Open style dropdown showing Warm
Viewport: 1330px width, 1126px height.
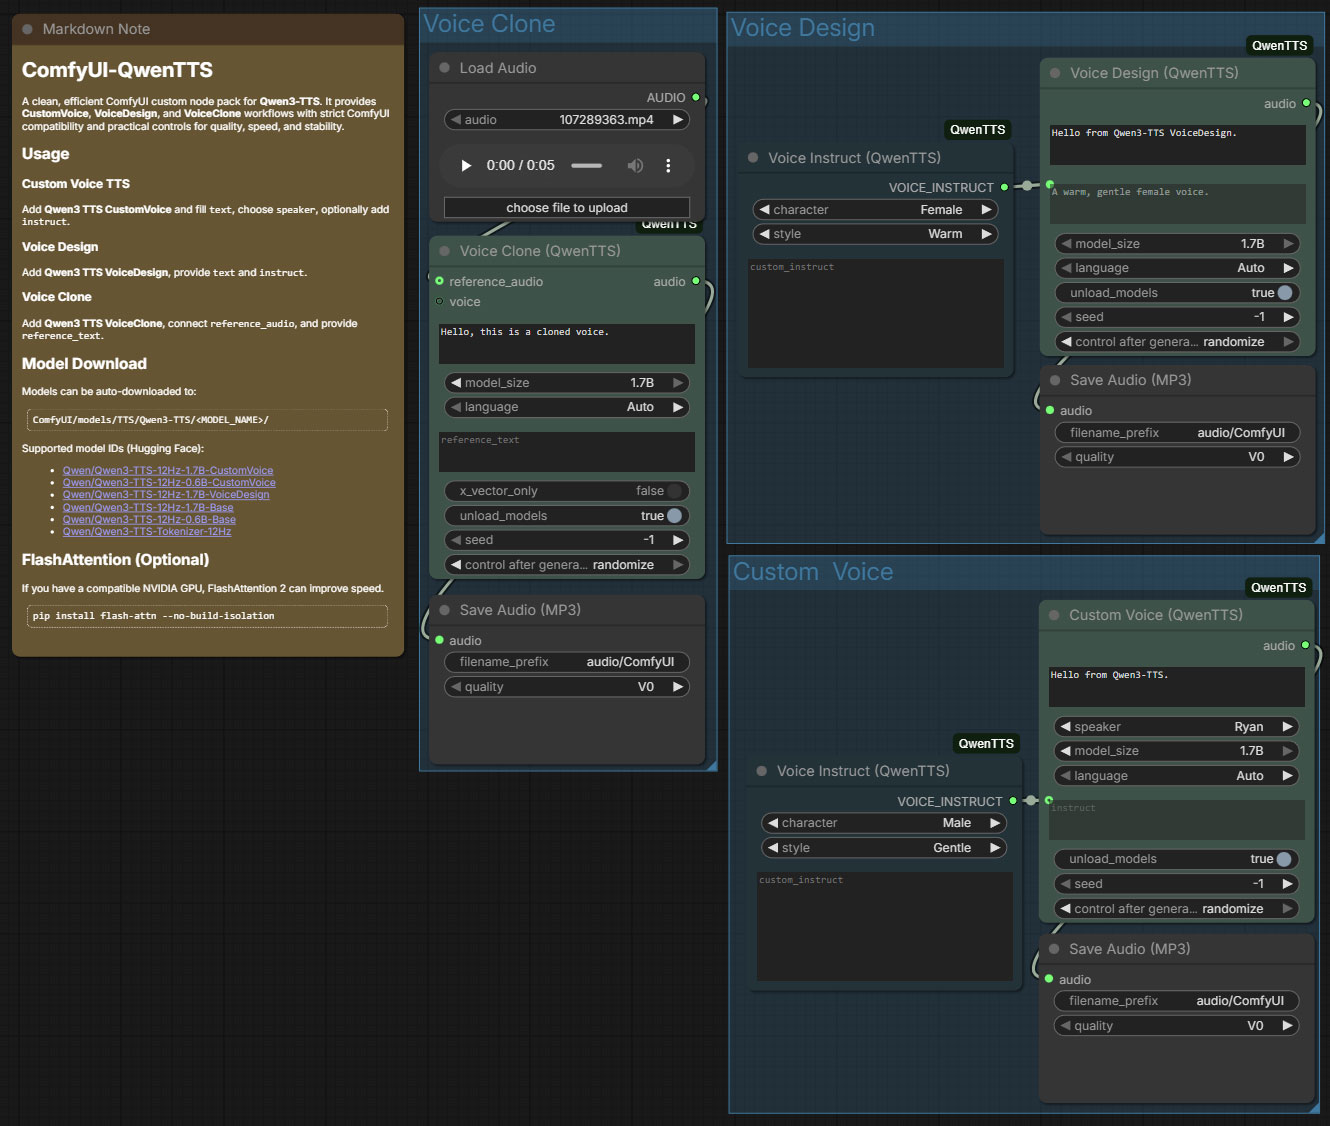click(x=875, y=234)
